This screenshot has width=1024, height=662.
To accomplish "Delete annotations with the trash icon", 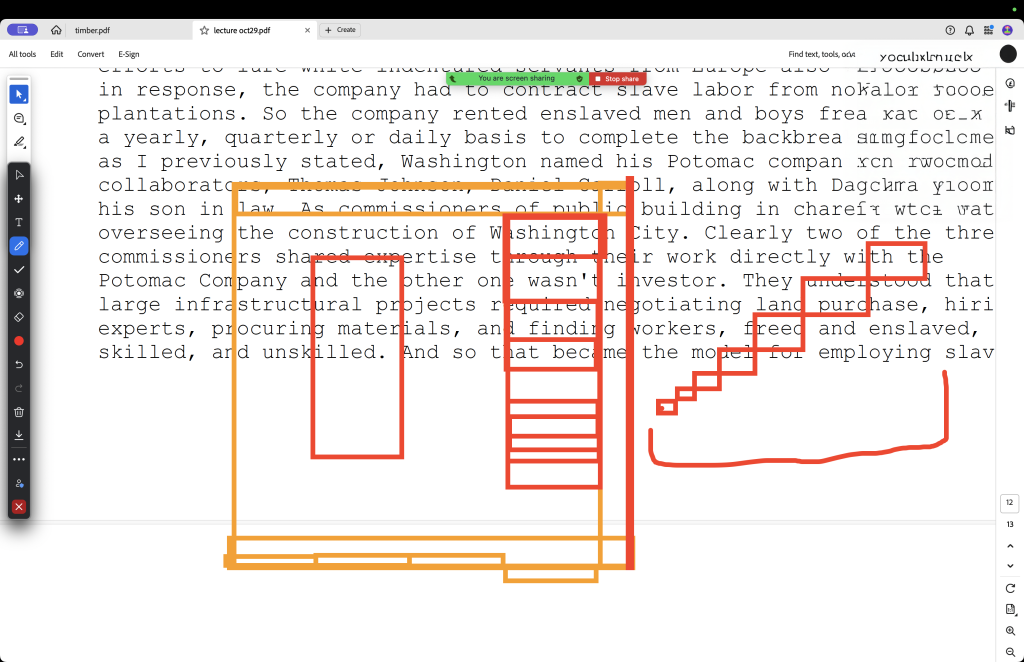I will [x=19, y=412].
